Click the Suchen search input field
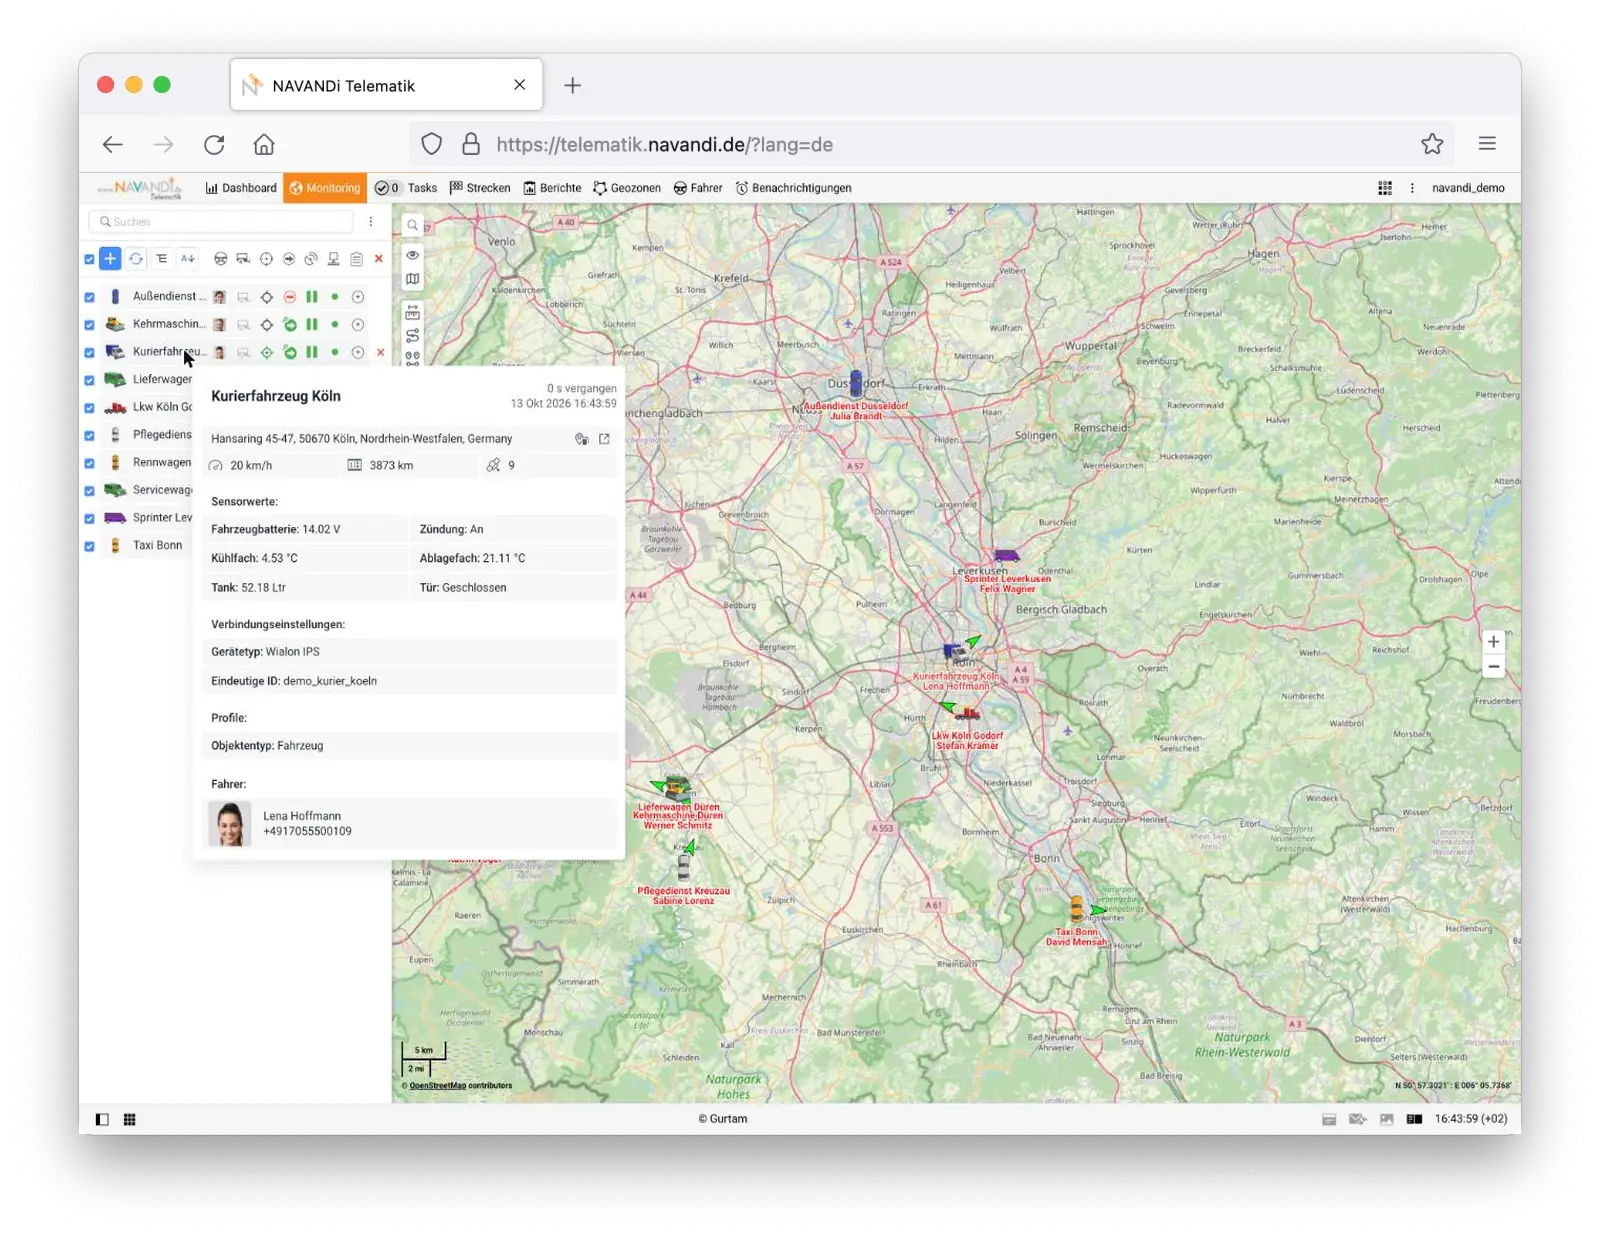Viewport: 1600px width, 1239px height. click(x=222, y=222)
